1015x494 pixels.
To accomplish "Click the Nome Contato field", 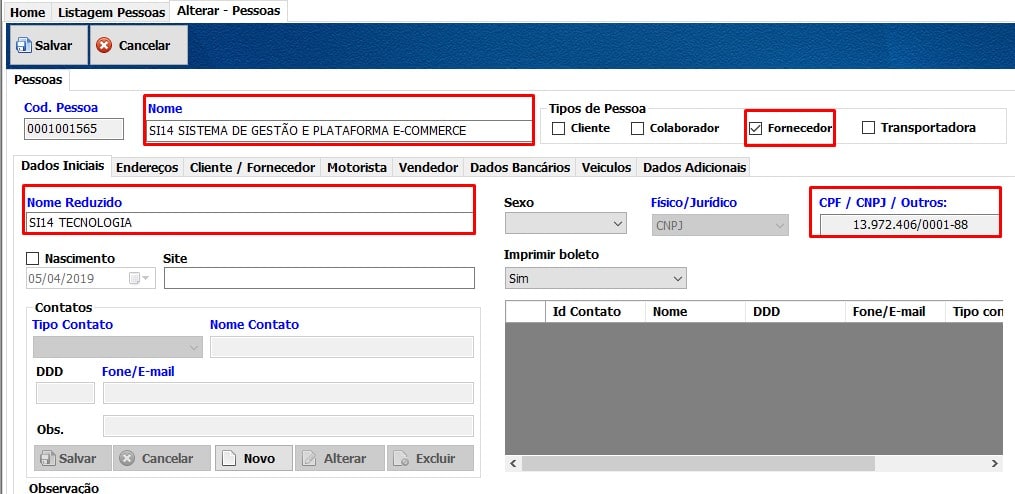I will pyautogui.click(x=342, y=347).
